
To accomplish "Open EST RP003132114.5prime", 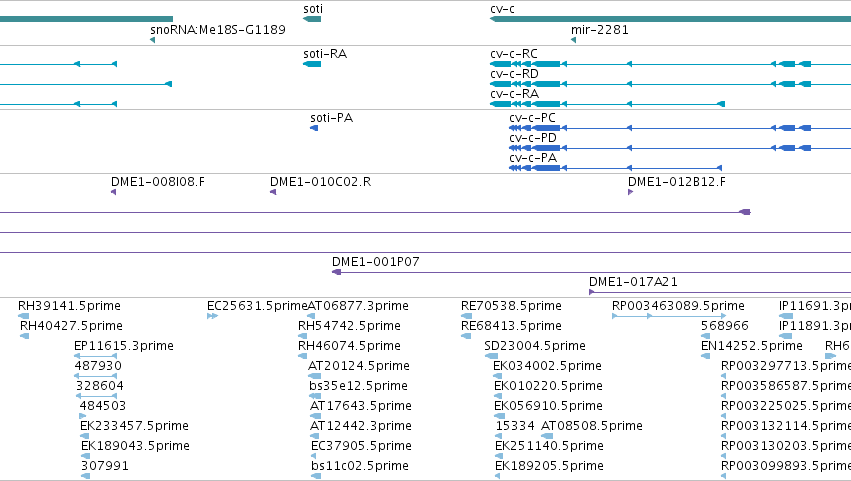I will (x=786, y=426).
